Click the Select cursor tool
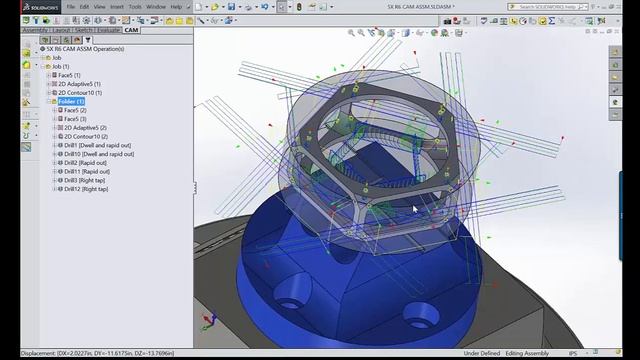 click(x=282, y=7)
